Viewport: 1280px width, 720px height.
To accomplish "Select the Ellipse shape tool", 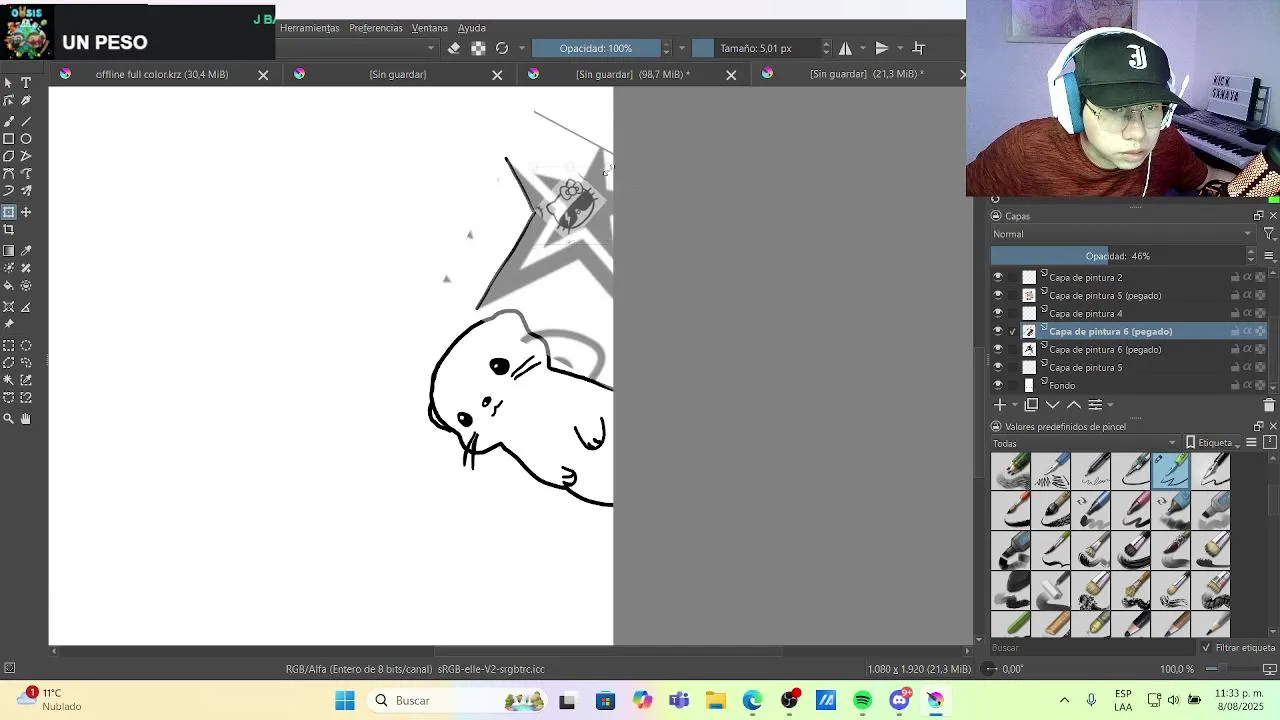I will click(26, 139).
